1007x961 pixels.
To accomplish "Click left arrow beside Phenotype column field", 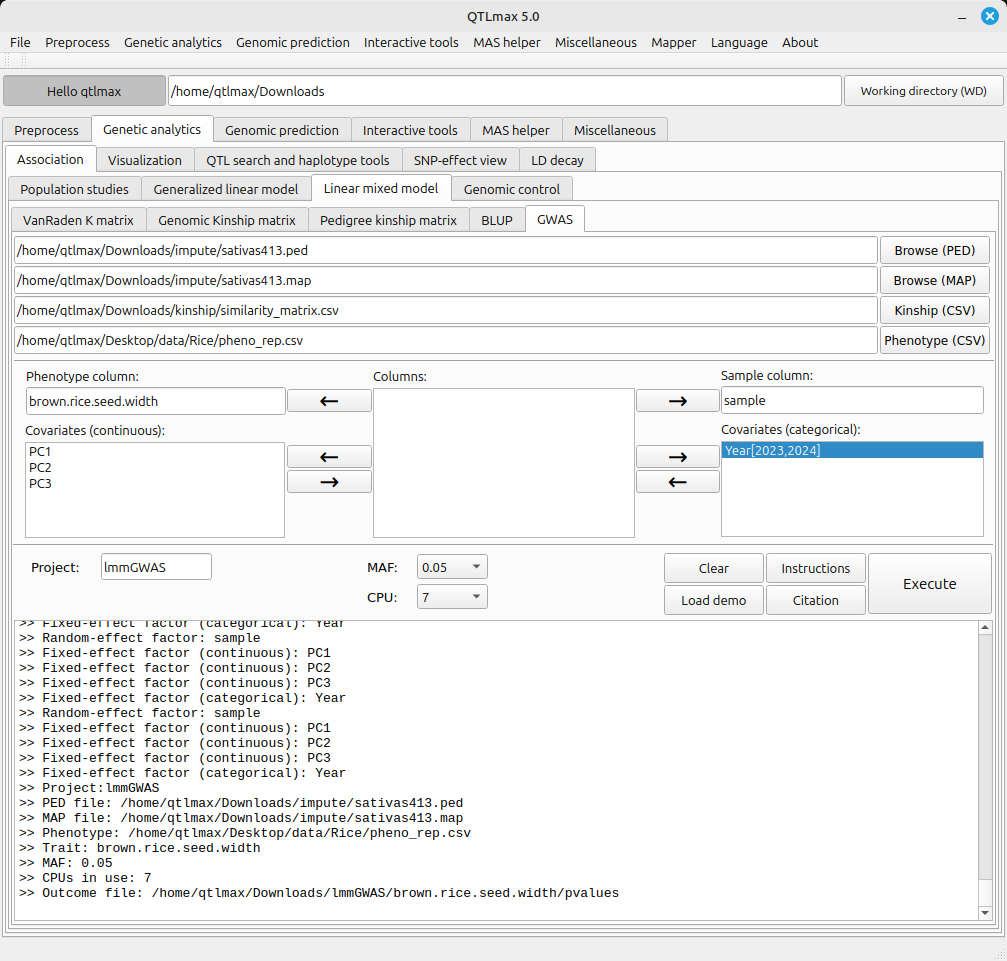I will pyautogui.click(x=329, y=401).
